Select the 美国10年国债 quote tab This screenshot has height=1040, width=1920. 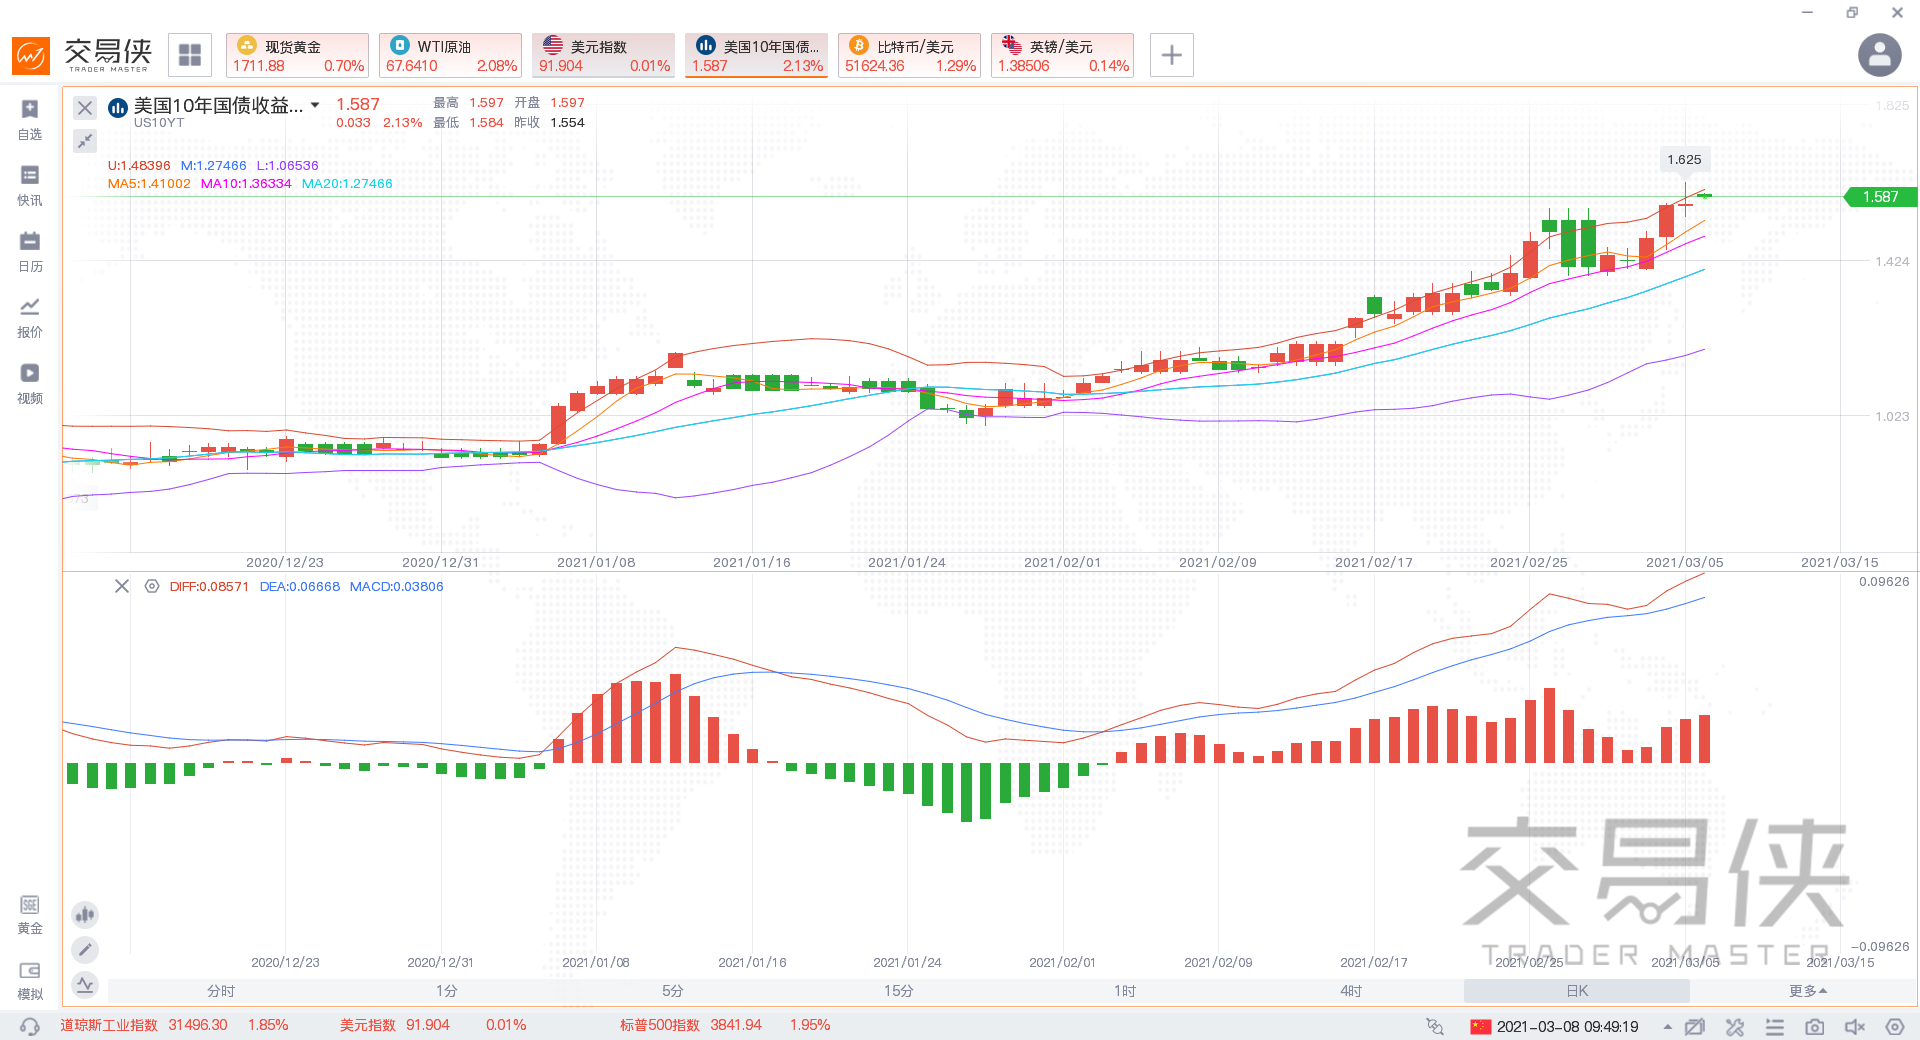pos(757,55)
